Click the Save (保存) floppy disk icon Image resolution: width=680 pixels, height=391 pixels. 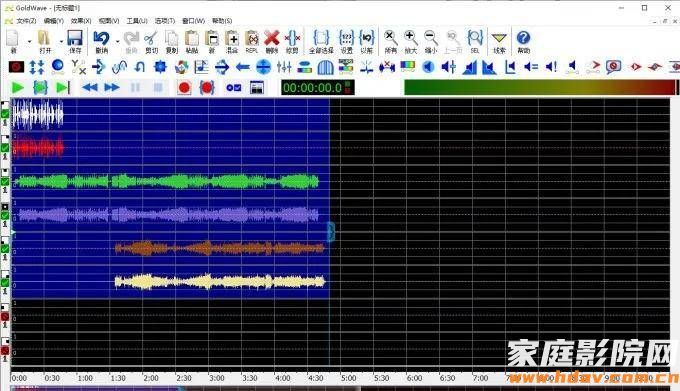75,39
